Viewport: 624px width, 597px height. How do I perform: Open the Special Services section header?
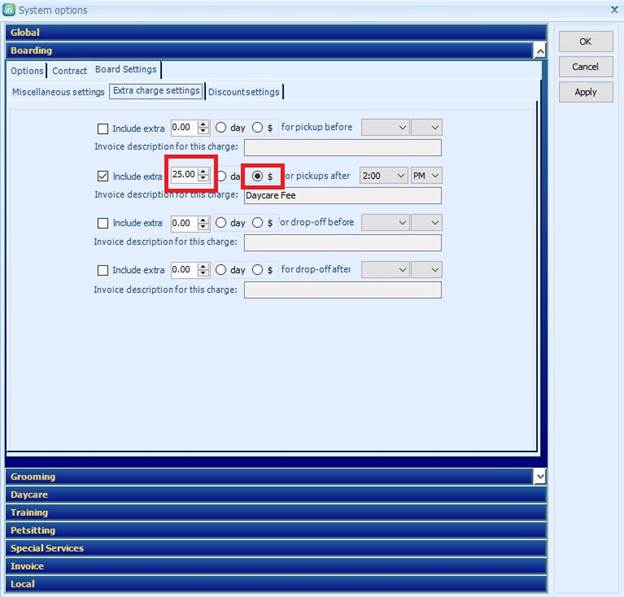276,548
